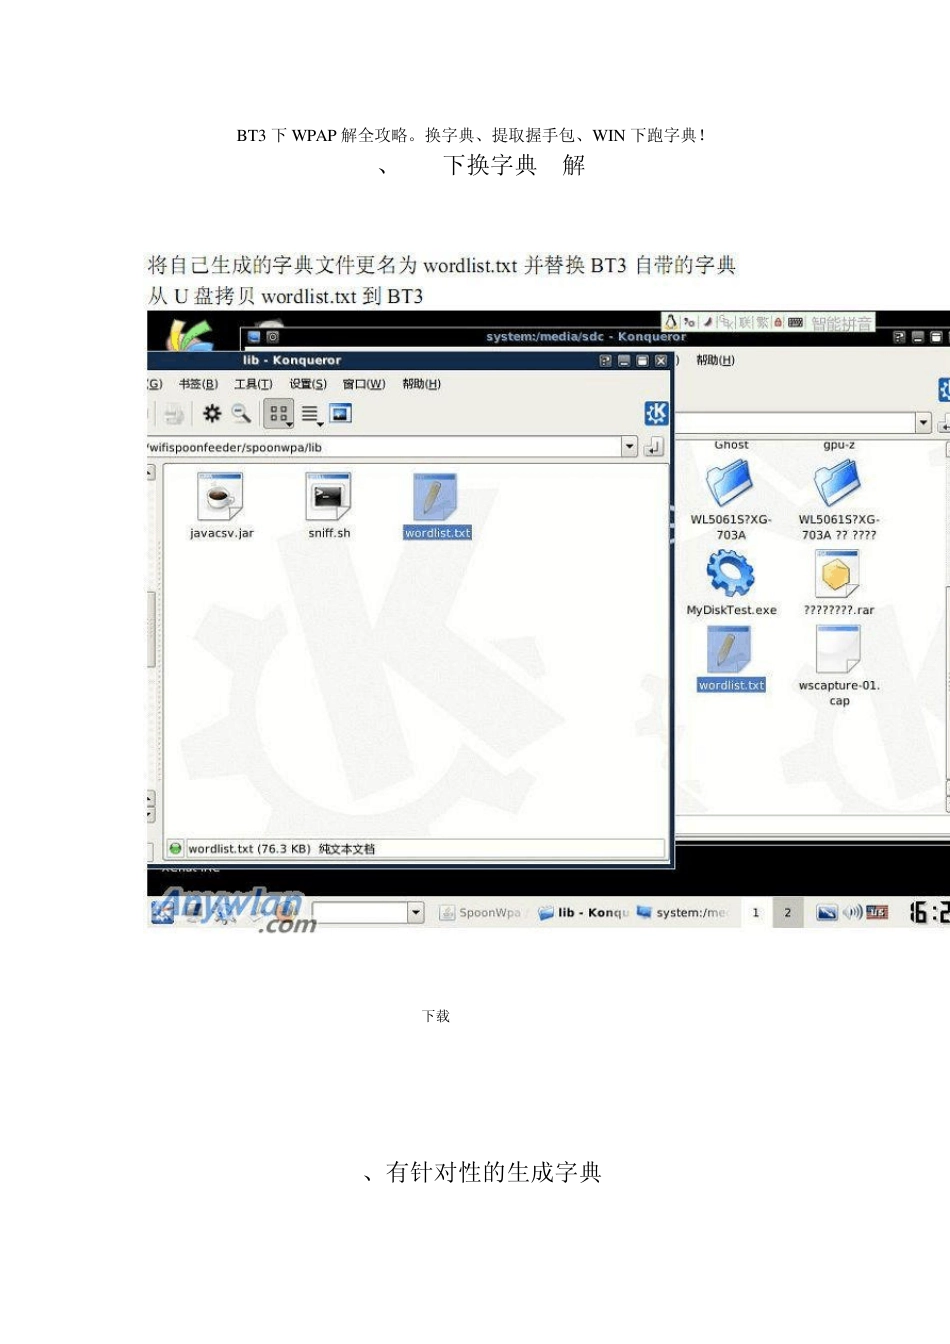Switch to virtual desktop 2

[788, 912]
